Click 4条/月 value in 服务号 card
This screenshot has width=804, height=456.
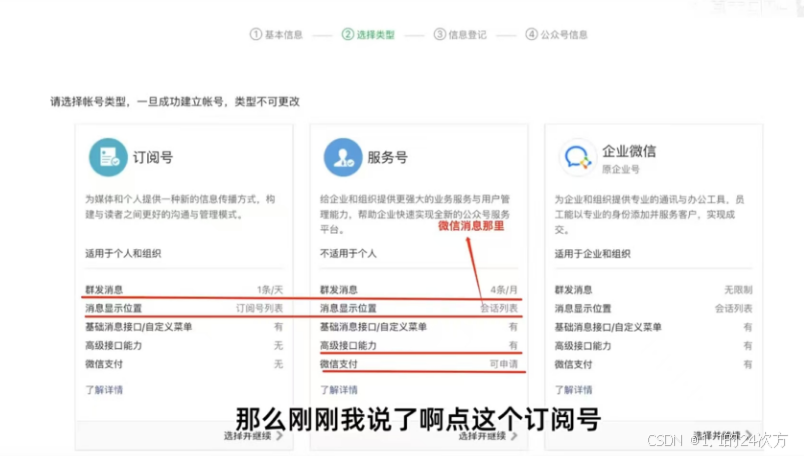pos(504,290)
